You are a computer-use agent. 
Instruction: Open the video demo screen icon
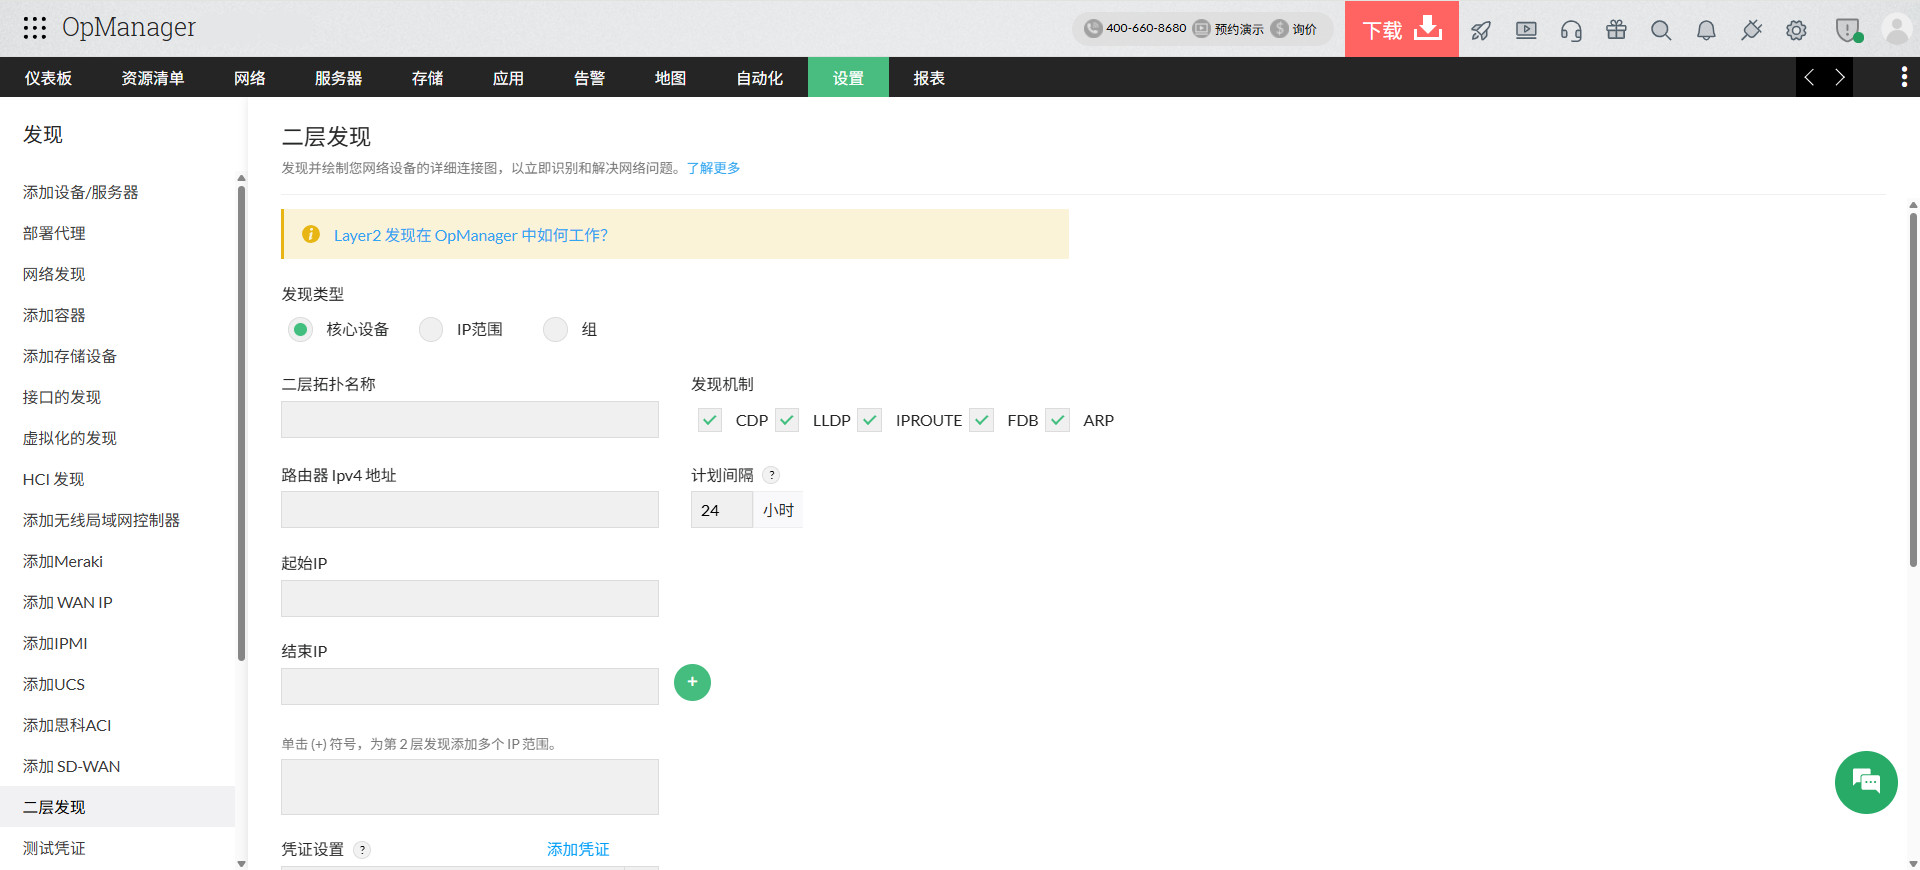coord(1526,30)
